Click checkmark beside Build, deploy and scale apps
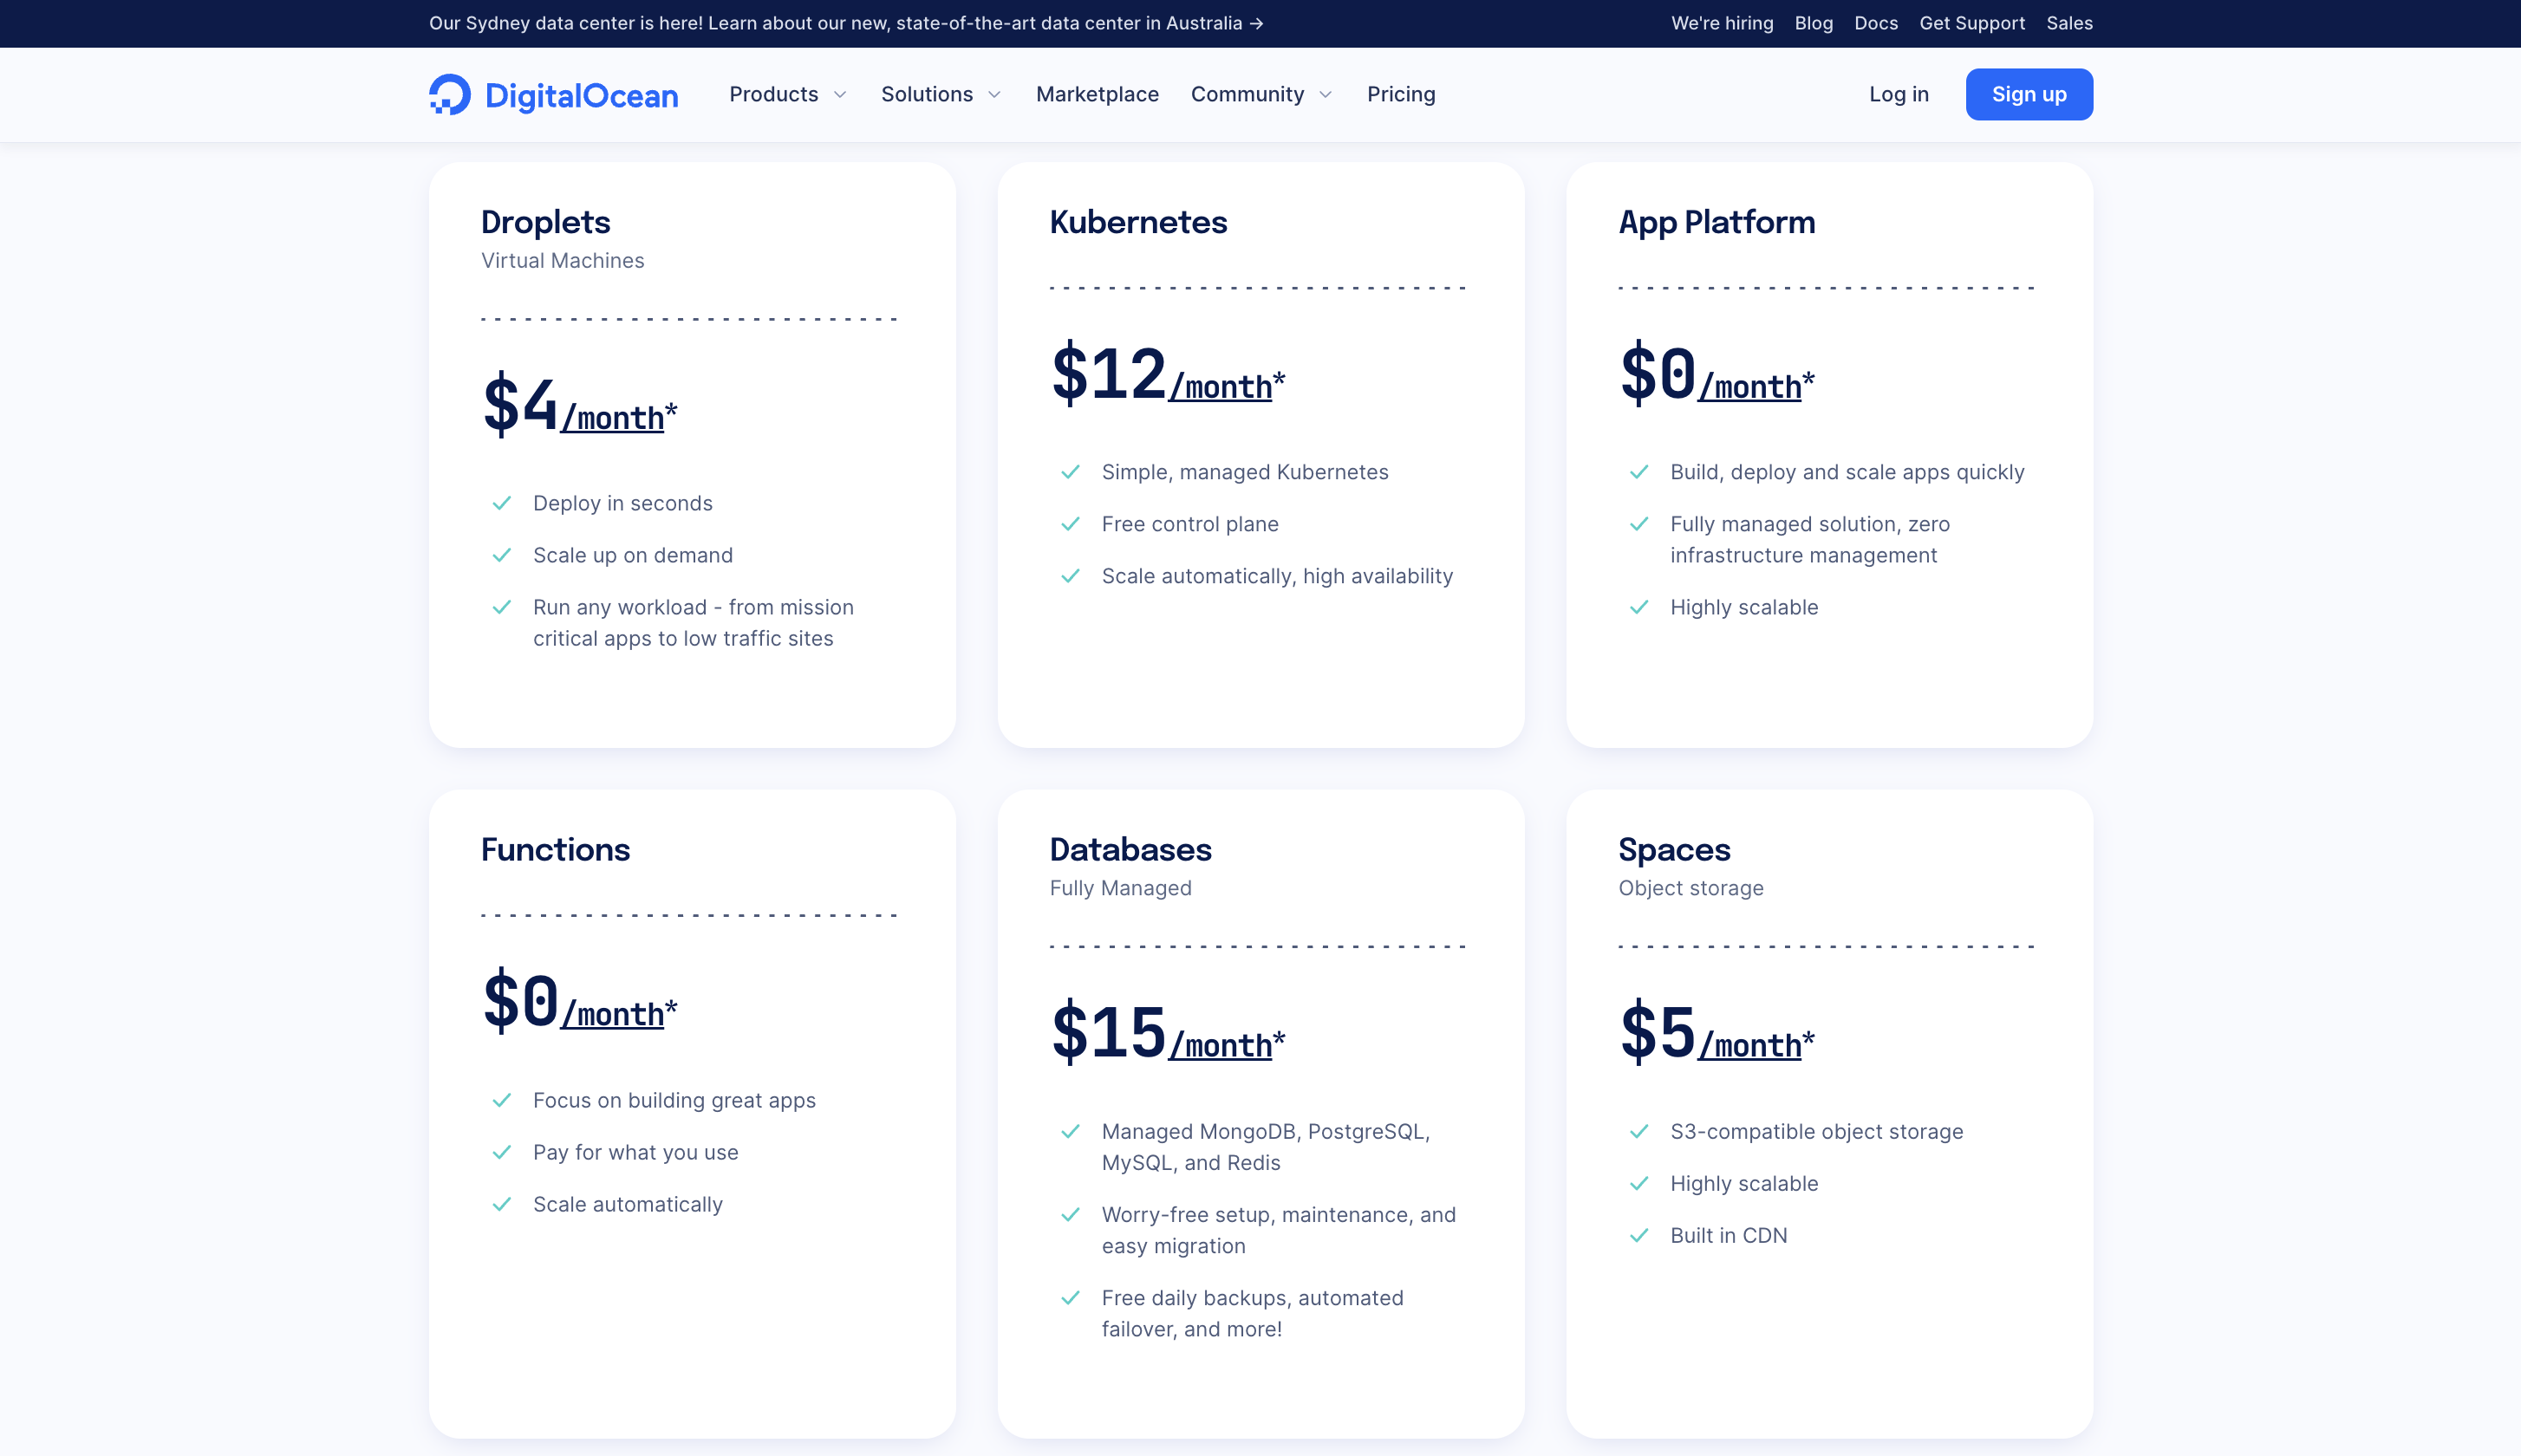 (x=1639, y=472)
